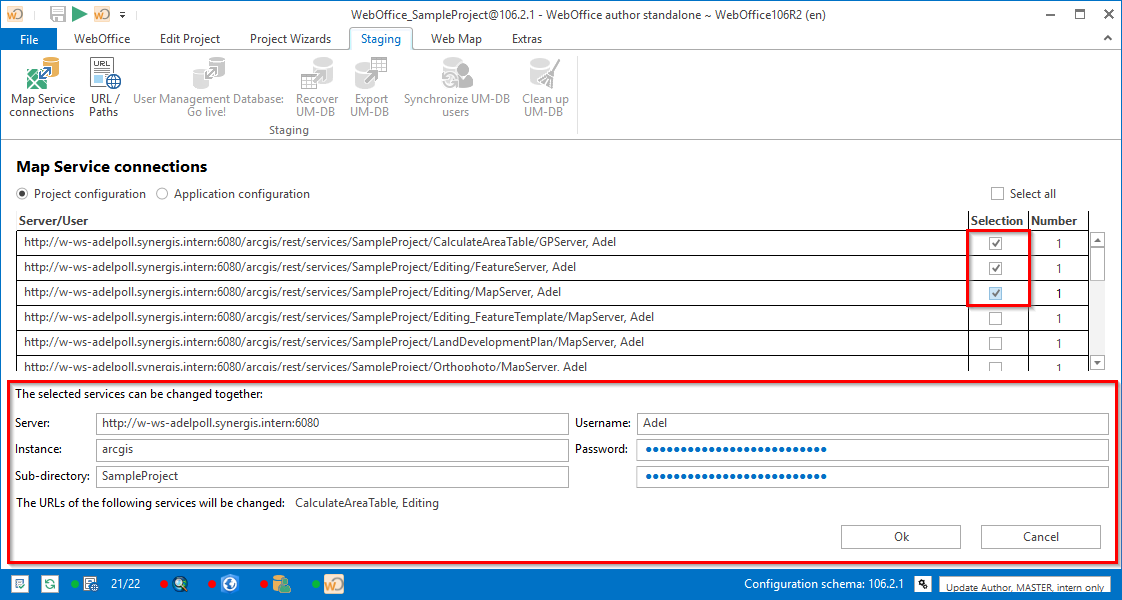Image resolution: width=1122 pixels, height=600 pixels.
Task: Confirm changes with the Ok button
Action: [899, 536]
